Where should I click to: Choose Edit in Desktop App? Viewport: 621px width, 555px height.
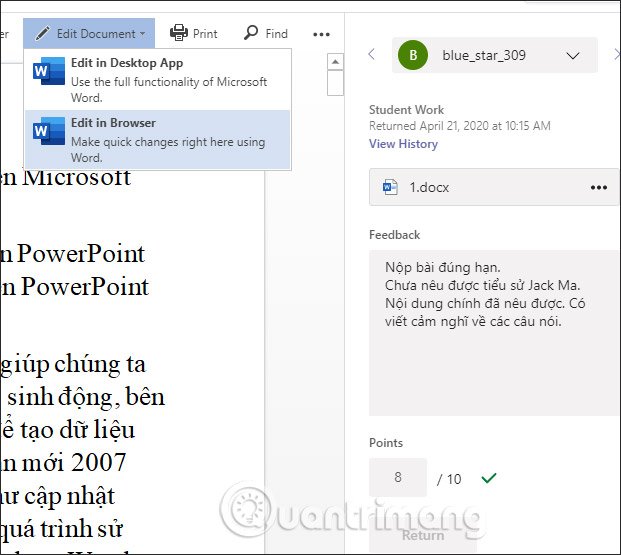tap(158, 80)
